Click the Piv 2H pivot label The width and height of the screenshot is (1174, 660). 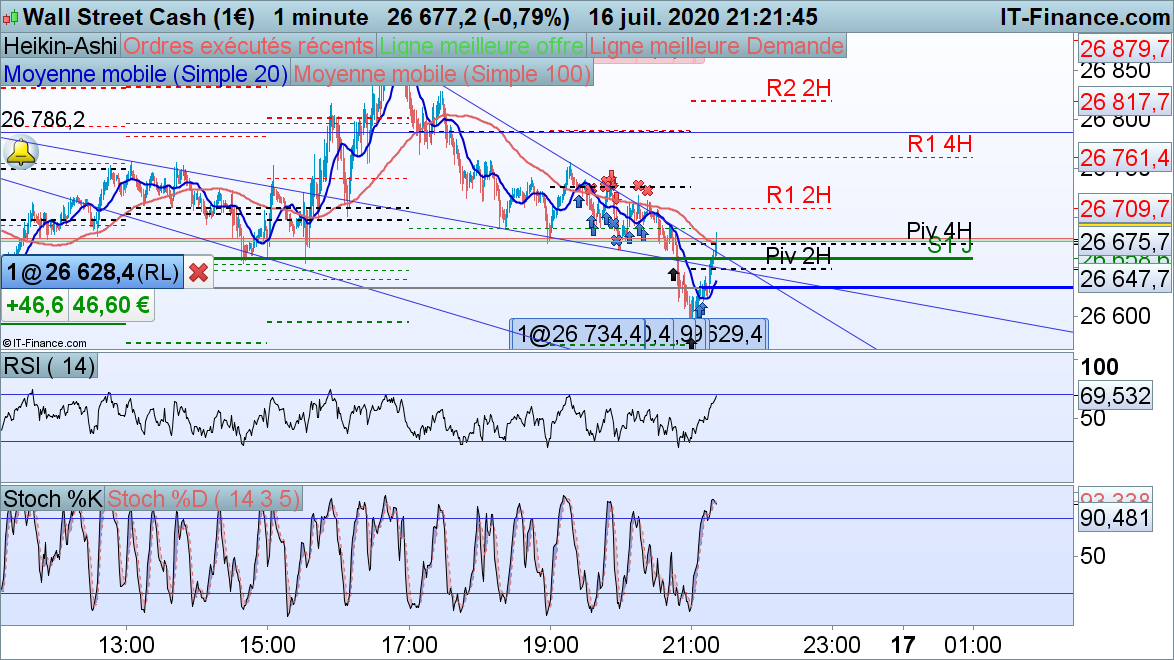click(x=798, y=255)
